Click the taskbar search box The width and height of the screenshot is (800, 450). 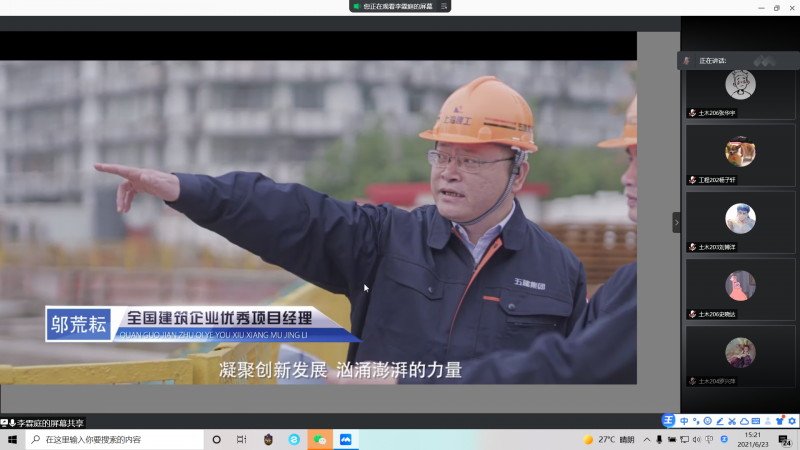[x=112, y=439]
